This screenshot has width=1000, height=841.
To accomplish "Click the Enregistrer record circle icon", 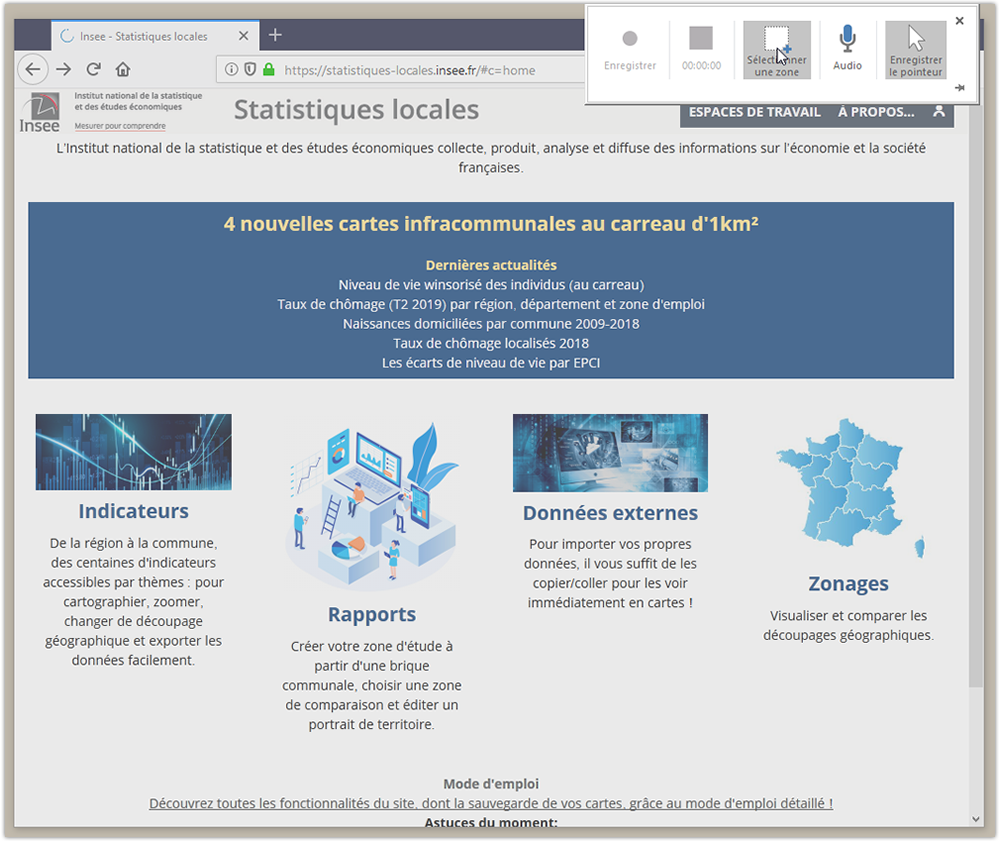I will 630,38.
